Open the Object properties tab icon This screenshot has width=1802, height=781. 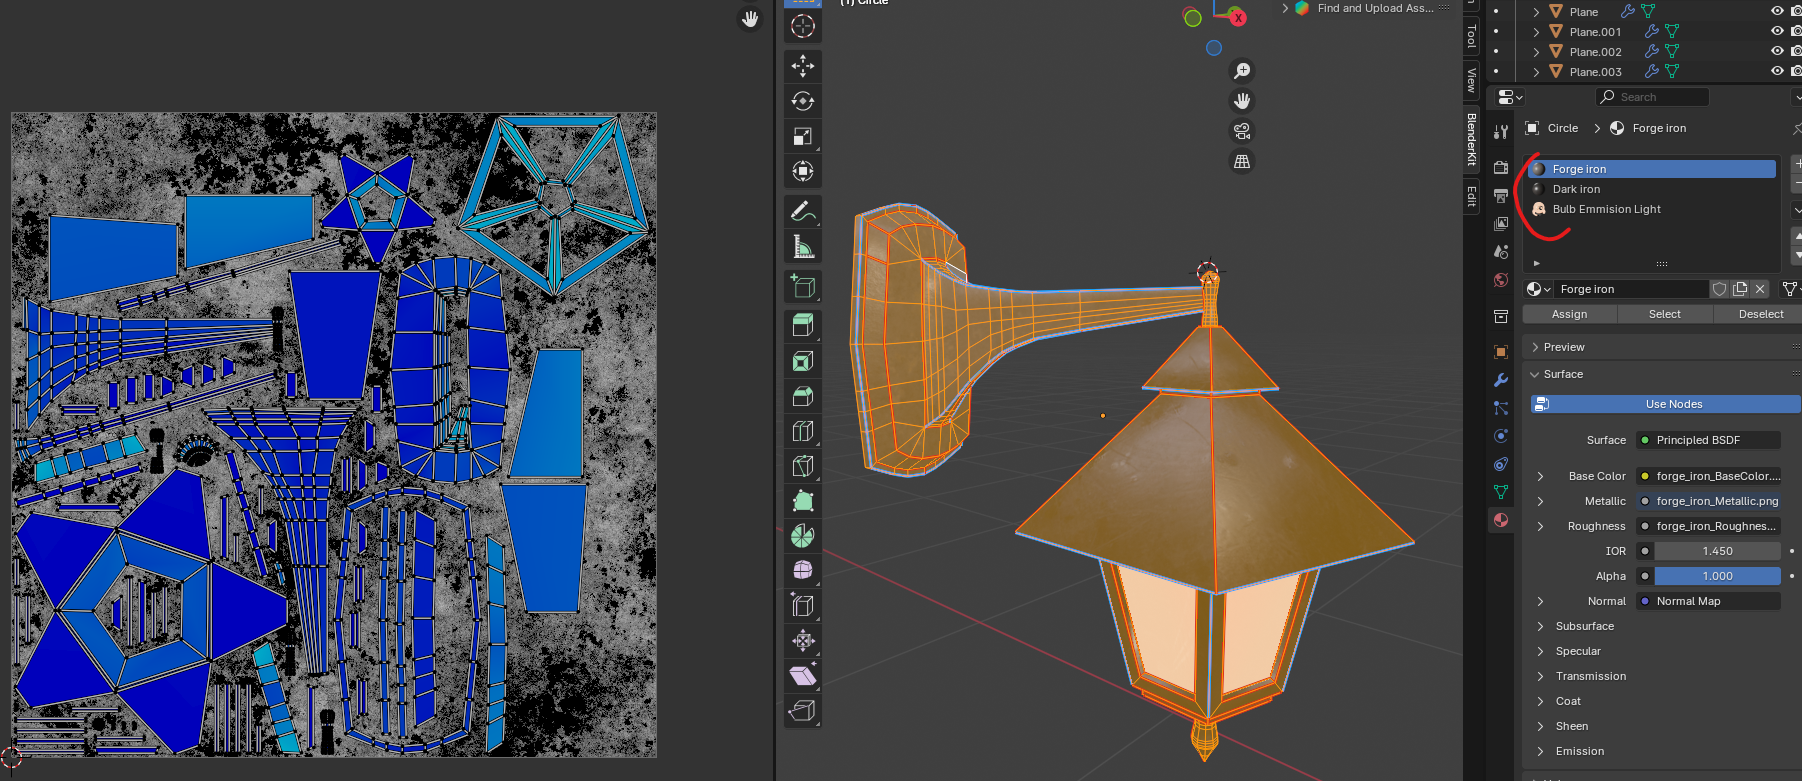[x=1501, y=352]
